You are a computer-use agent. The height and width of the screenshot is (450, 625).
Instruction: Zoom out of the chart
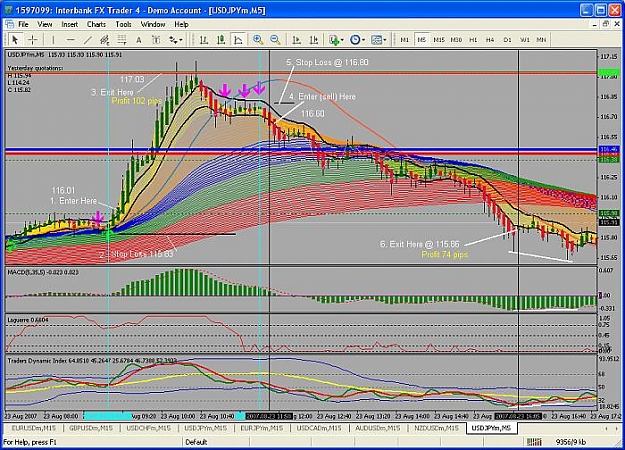275,40
